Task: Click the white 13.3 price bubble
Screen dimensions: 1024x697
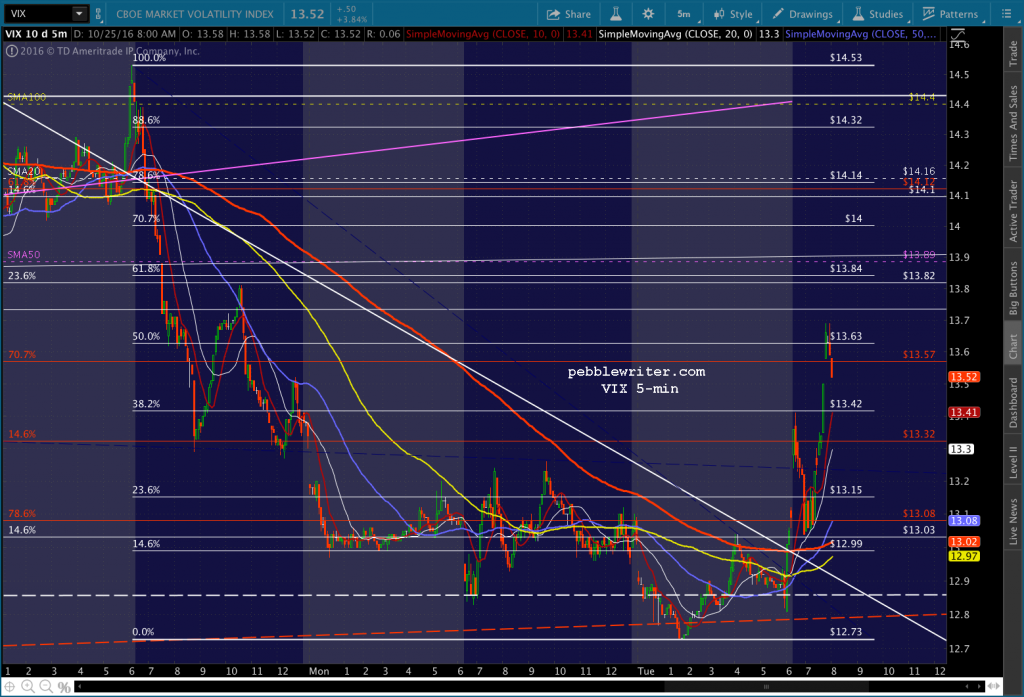Action: (961, 449)
